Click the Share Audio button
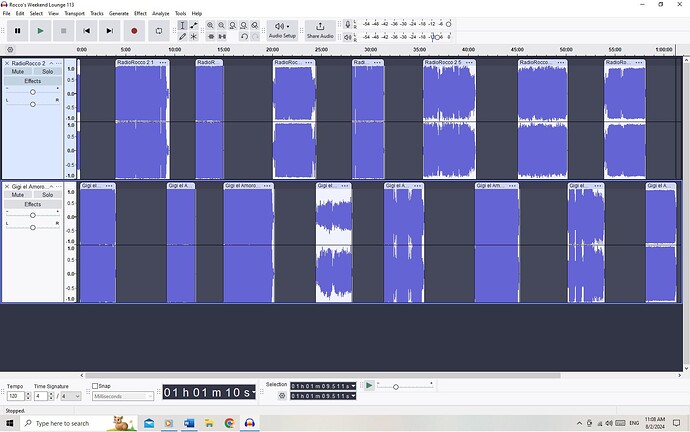 320,31
